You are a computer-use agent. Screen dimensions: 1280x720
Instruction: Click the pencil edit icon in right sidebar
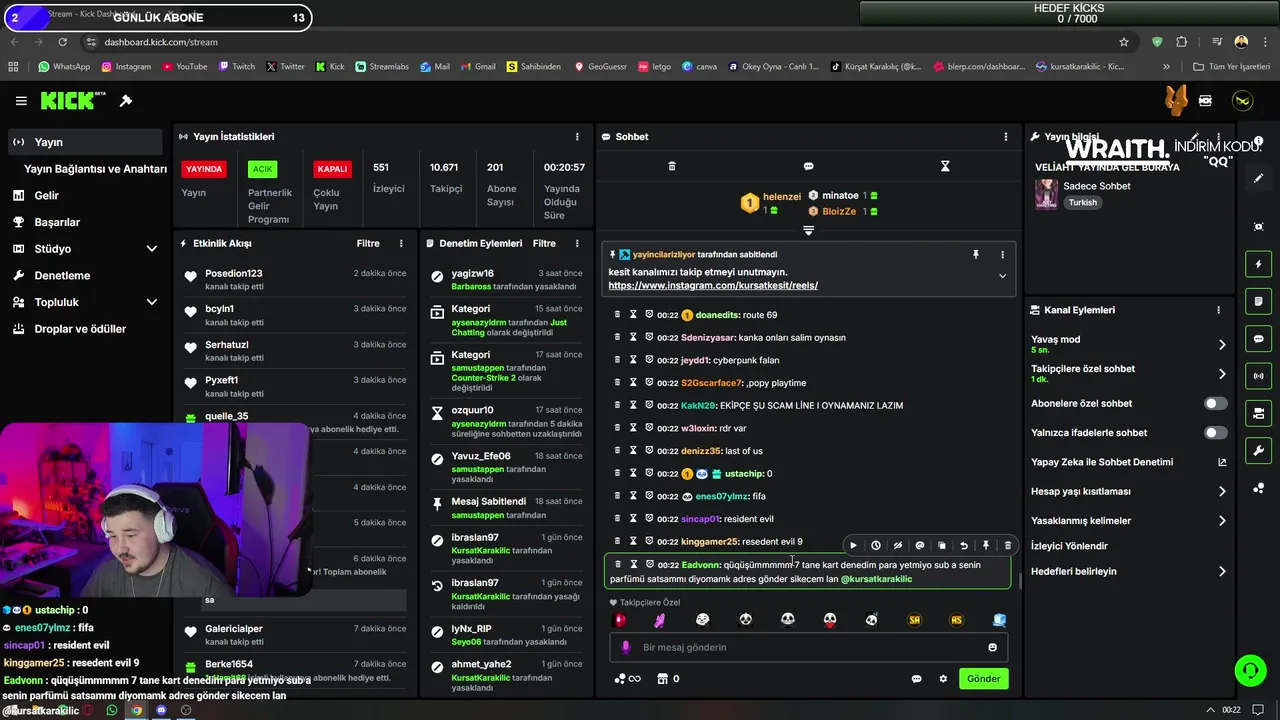click(x=1258, y=179)
